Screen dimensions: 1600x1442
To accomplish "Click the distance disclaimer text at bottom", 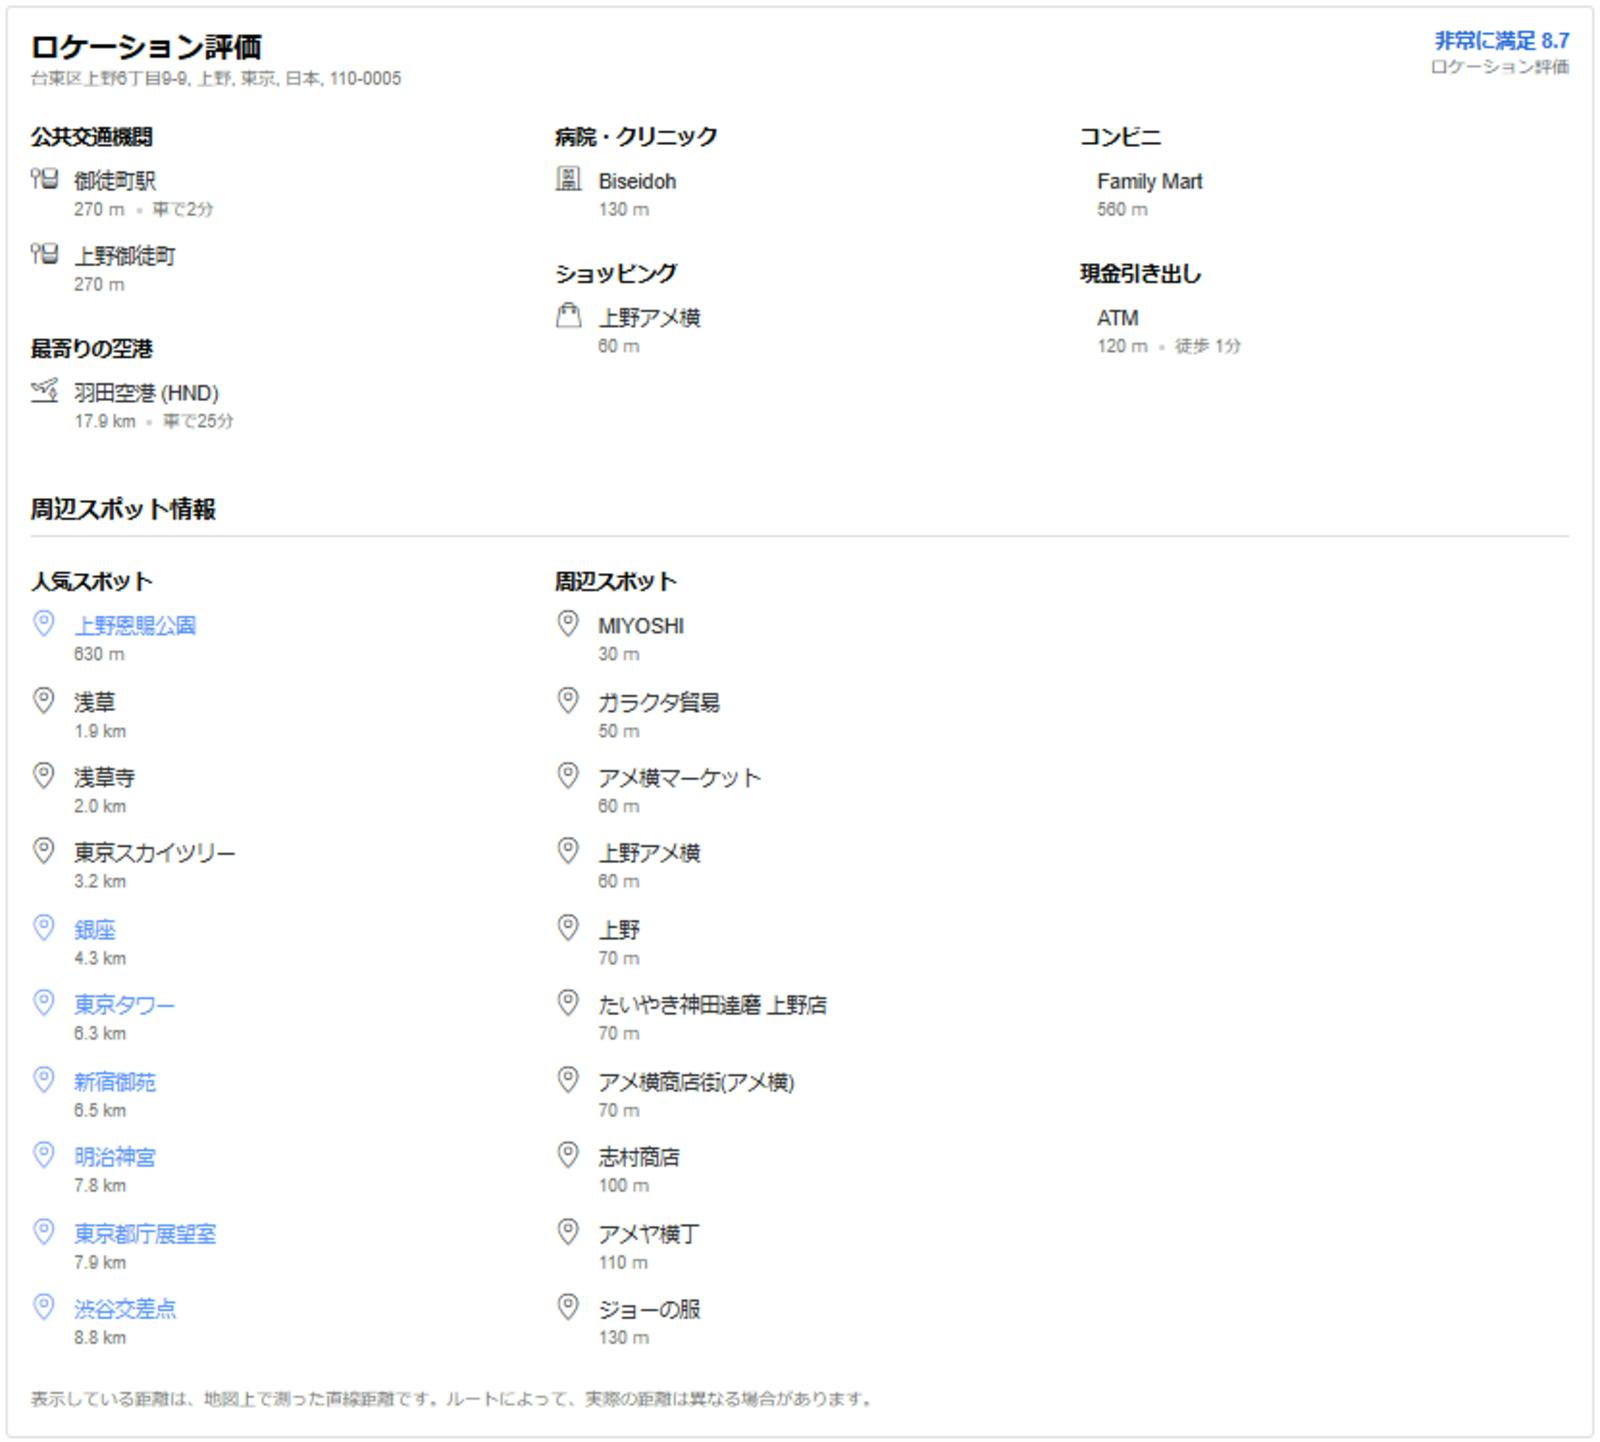I will [452, 1399].
